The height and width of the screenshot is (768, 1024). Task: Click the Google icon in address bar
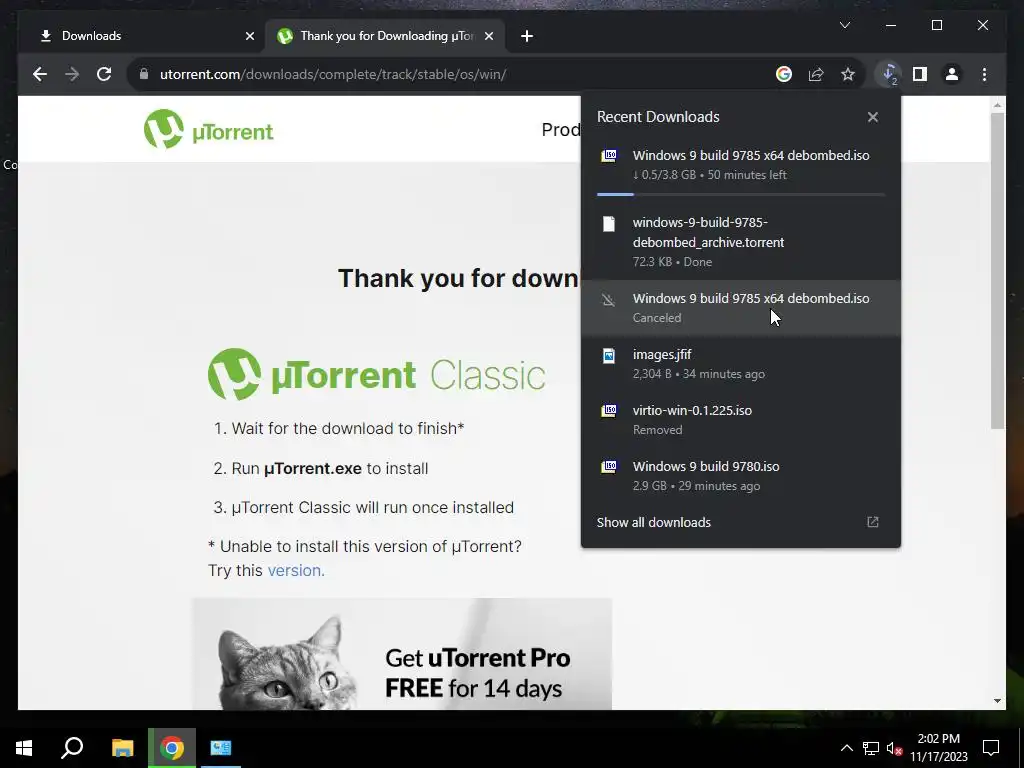(x=784, y=74)
